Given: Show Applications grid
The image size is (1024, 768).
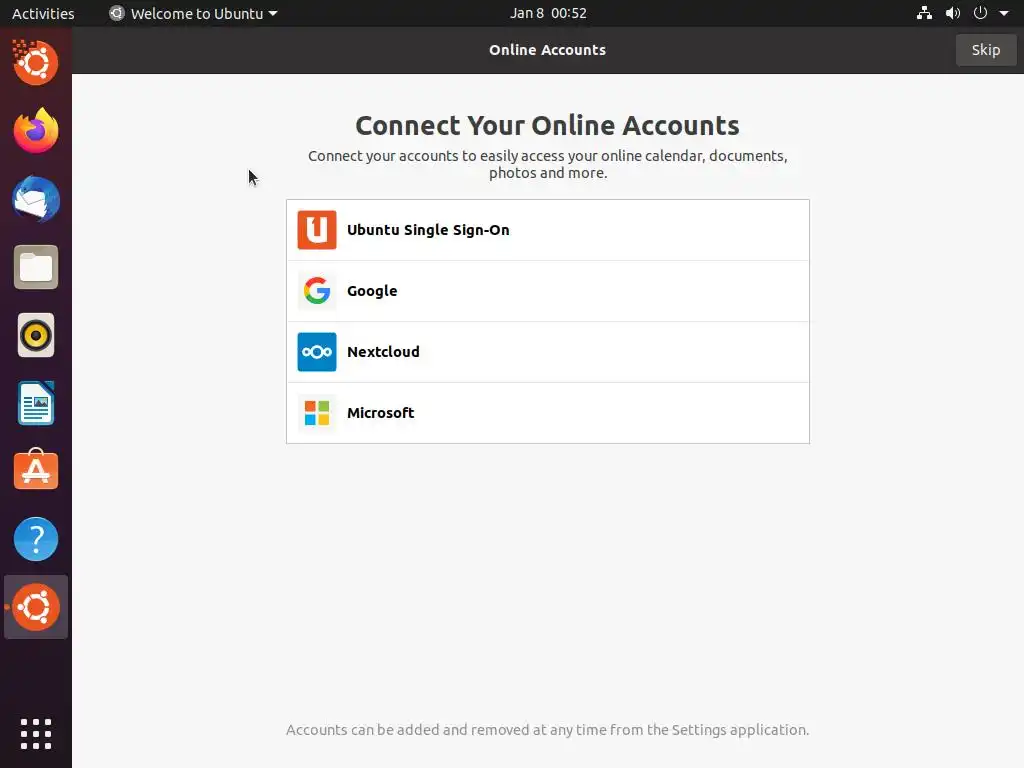Looking at the screenshot, I should (36, 734).
